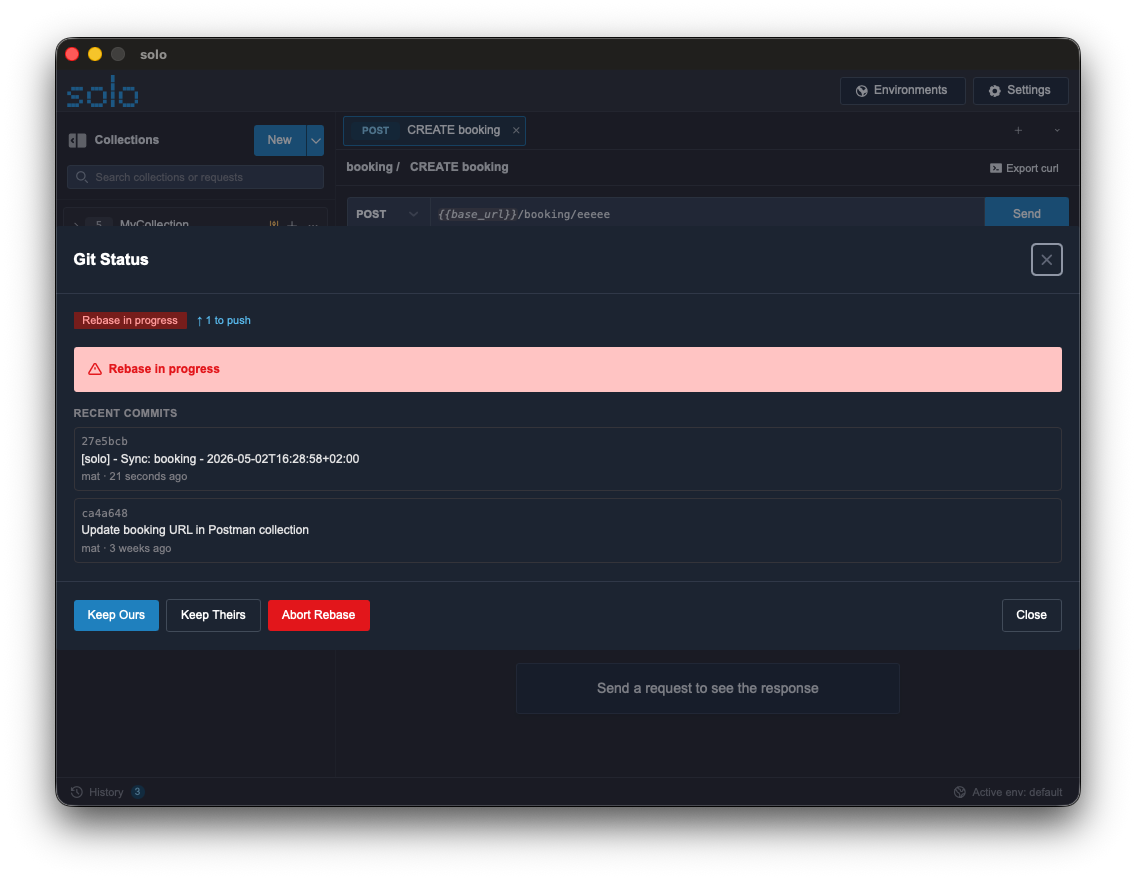The width and height of the screenshot is (1136, 880).
Task: Click 'mat · 3 weeks ago' commit metadata
Action: [x=126, y=548]
